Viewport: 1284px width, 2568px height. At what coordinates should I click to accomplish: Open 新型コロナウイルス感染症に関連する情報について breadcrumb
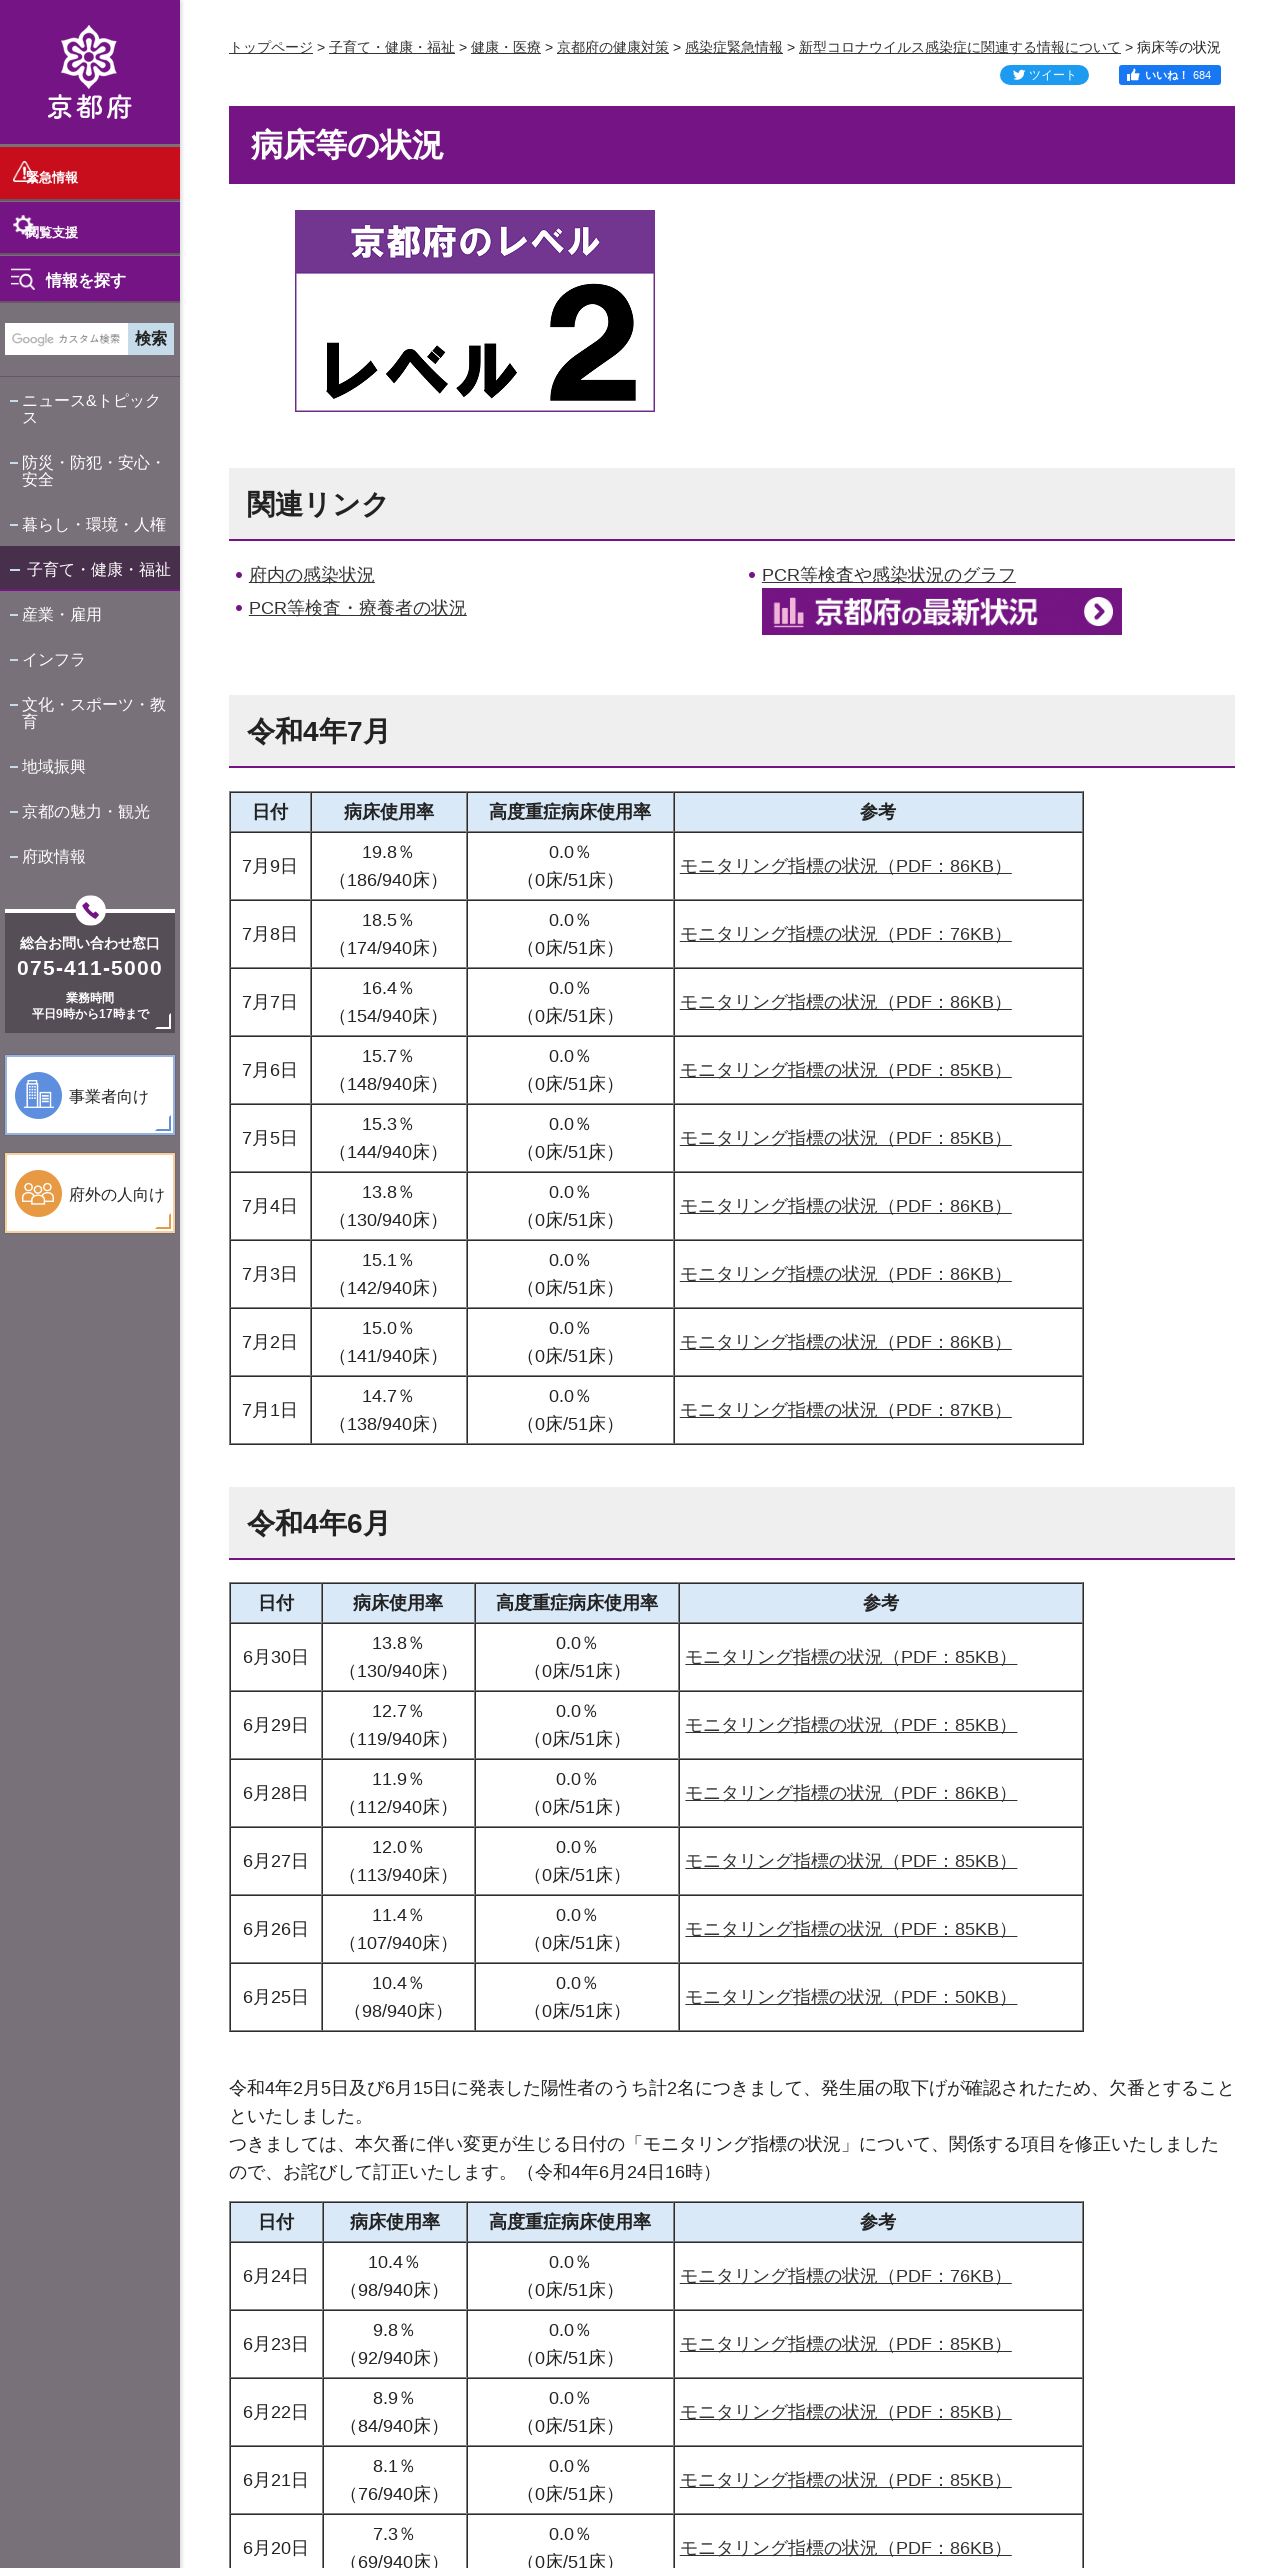click(960, 47)
